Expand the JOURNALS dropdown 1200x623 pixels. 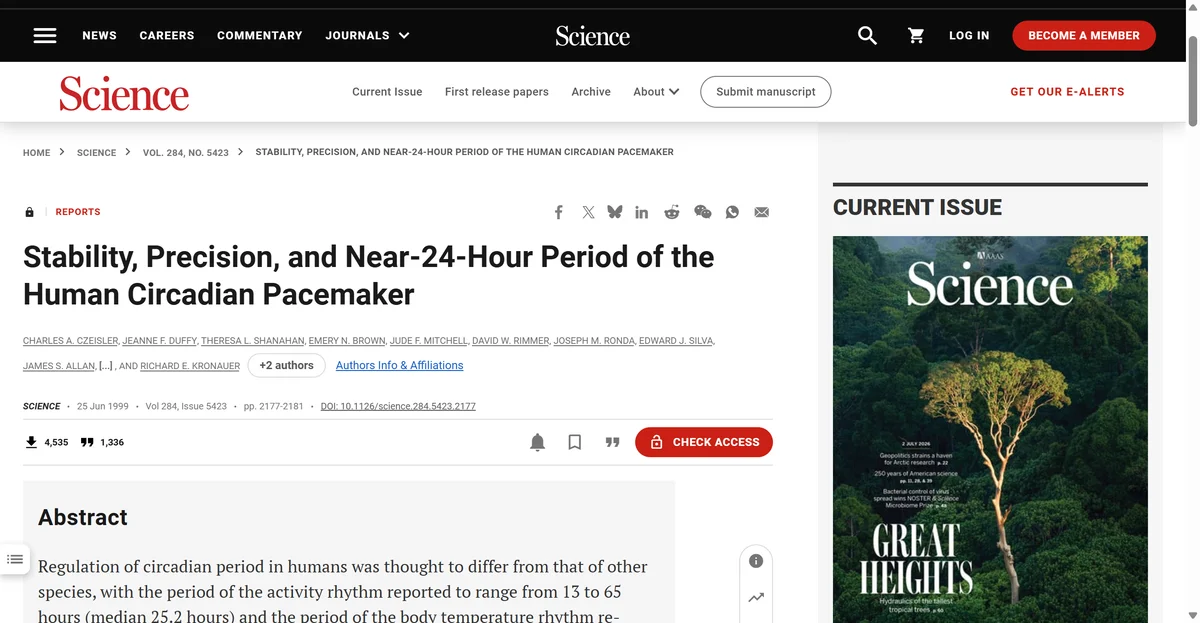(x=367, y=35)
